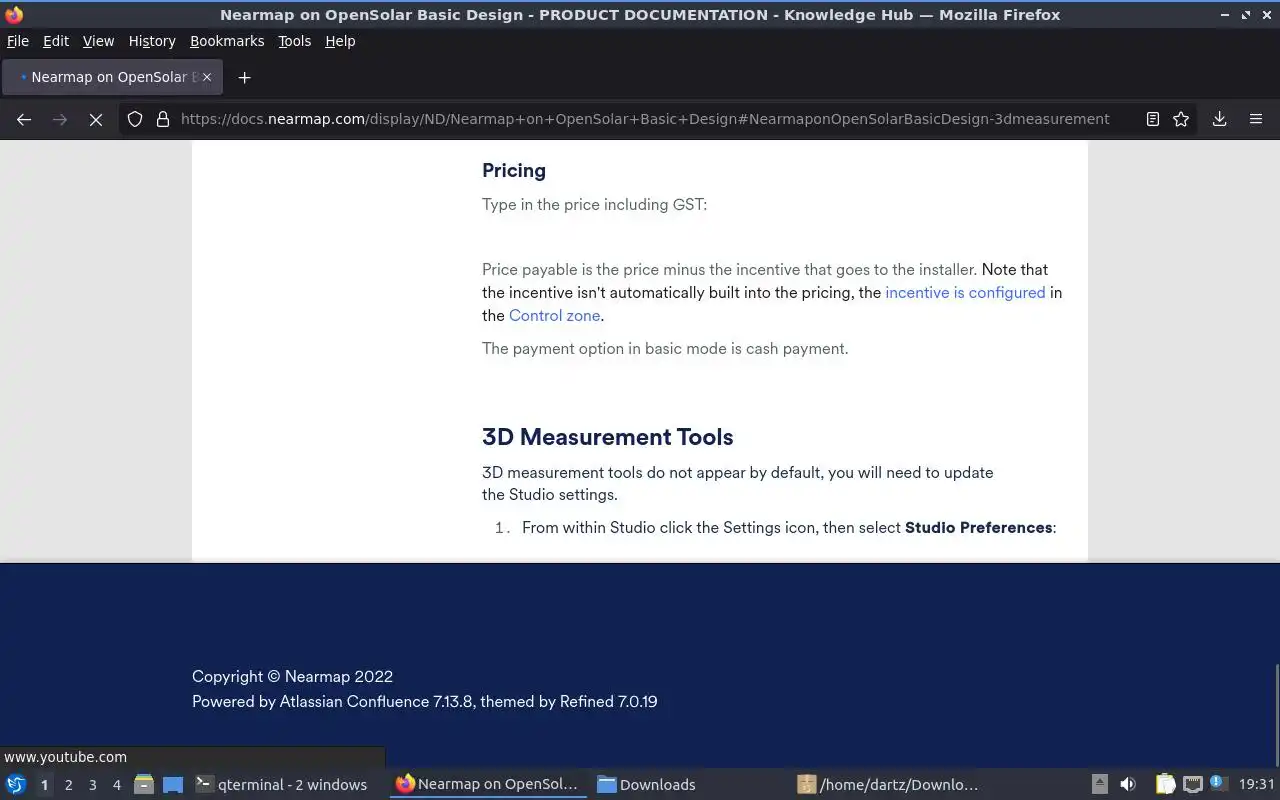Follow the 'incentive is configured' link
The image size is (1280, 800).
(965, 292)
